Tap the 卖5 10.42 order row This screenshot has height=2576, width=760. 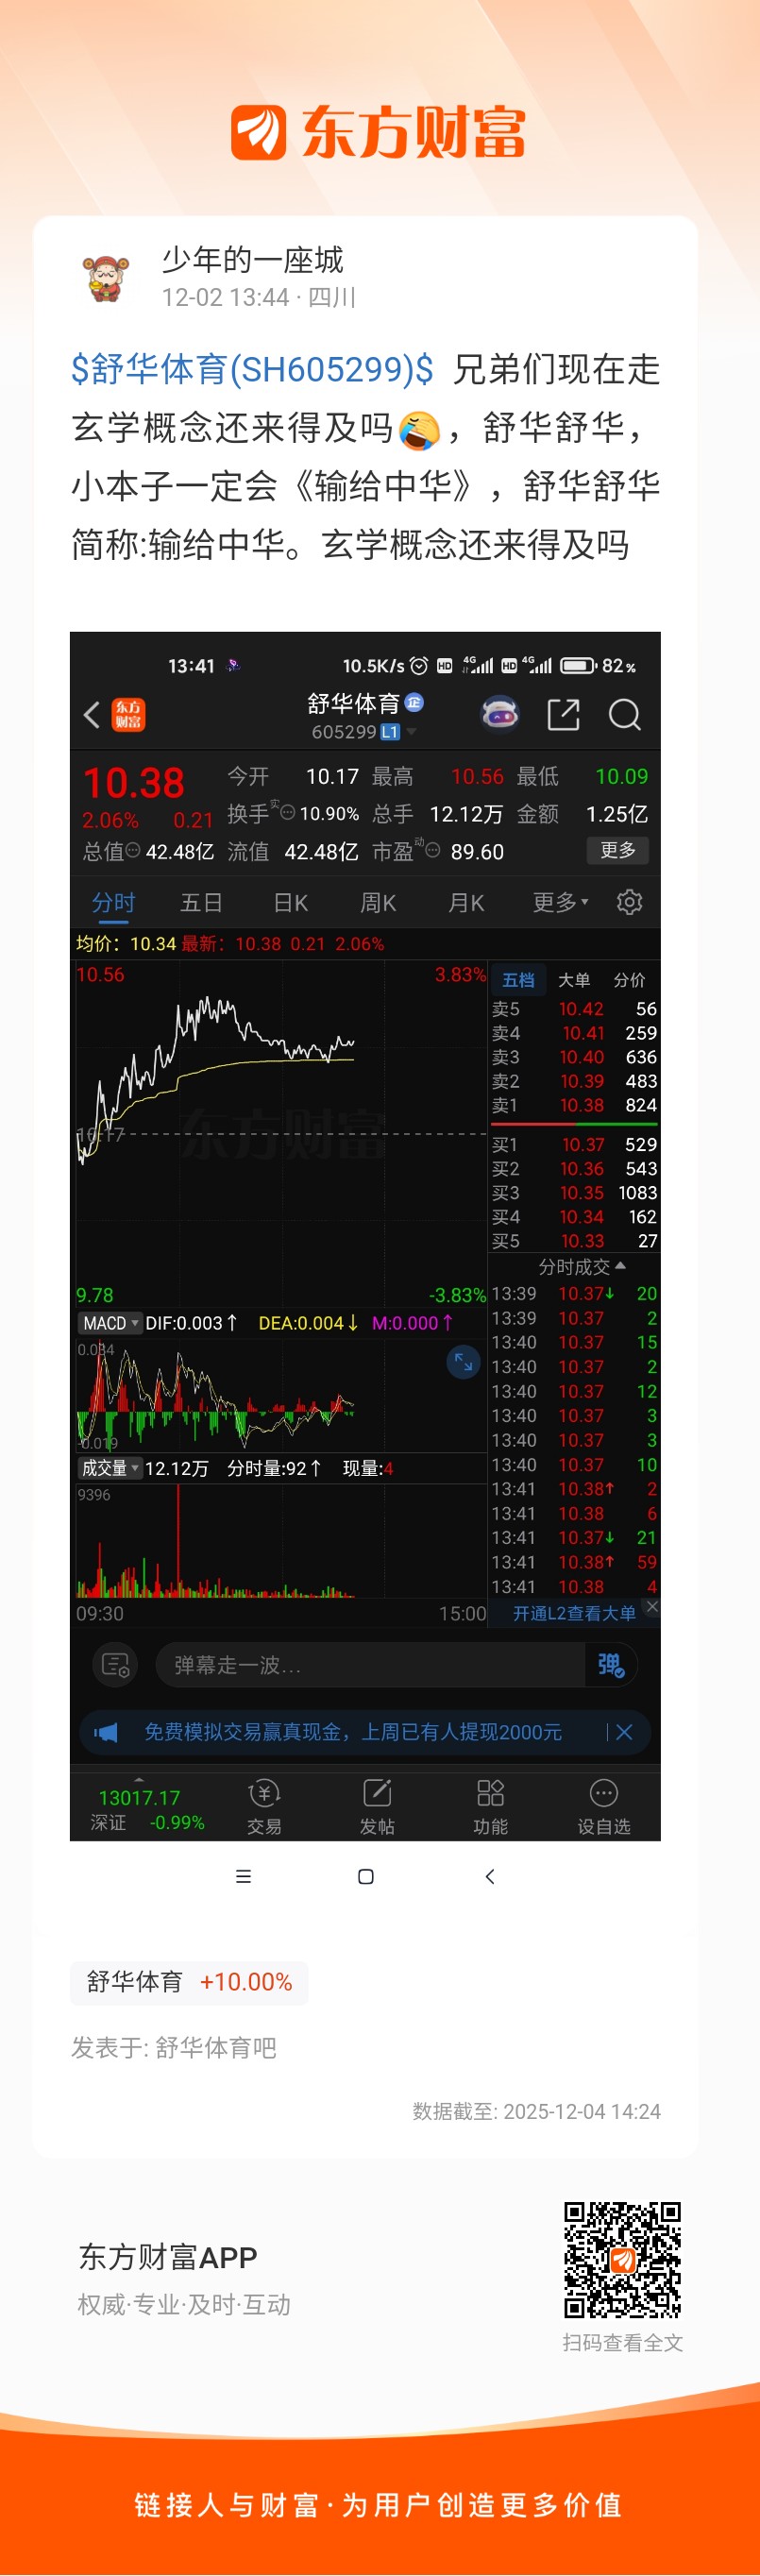click(x=574, y=1009)
